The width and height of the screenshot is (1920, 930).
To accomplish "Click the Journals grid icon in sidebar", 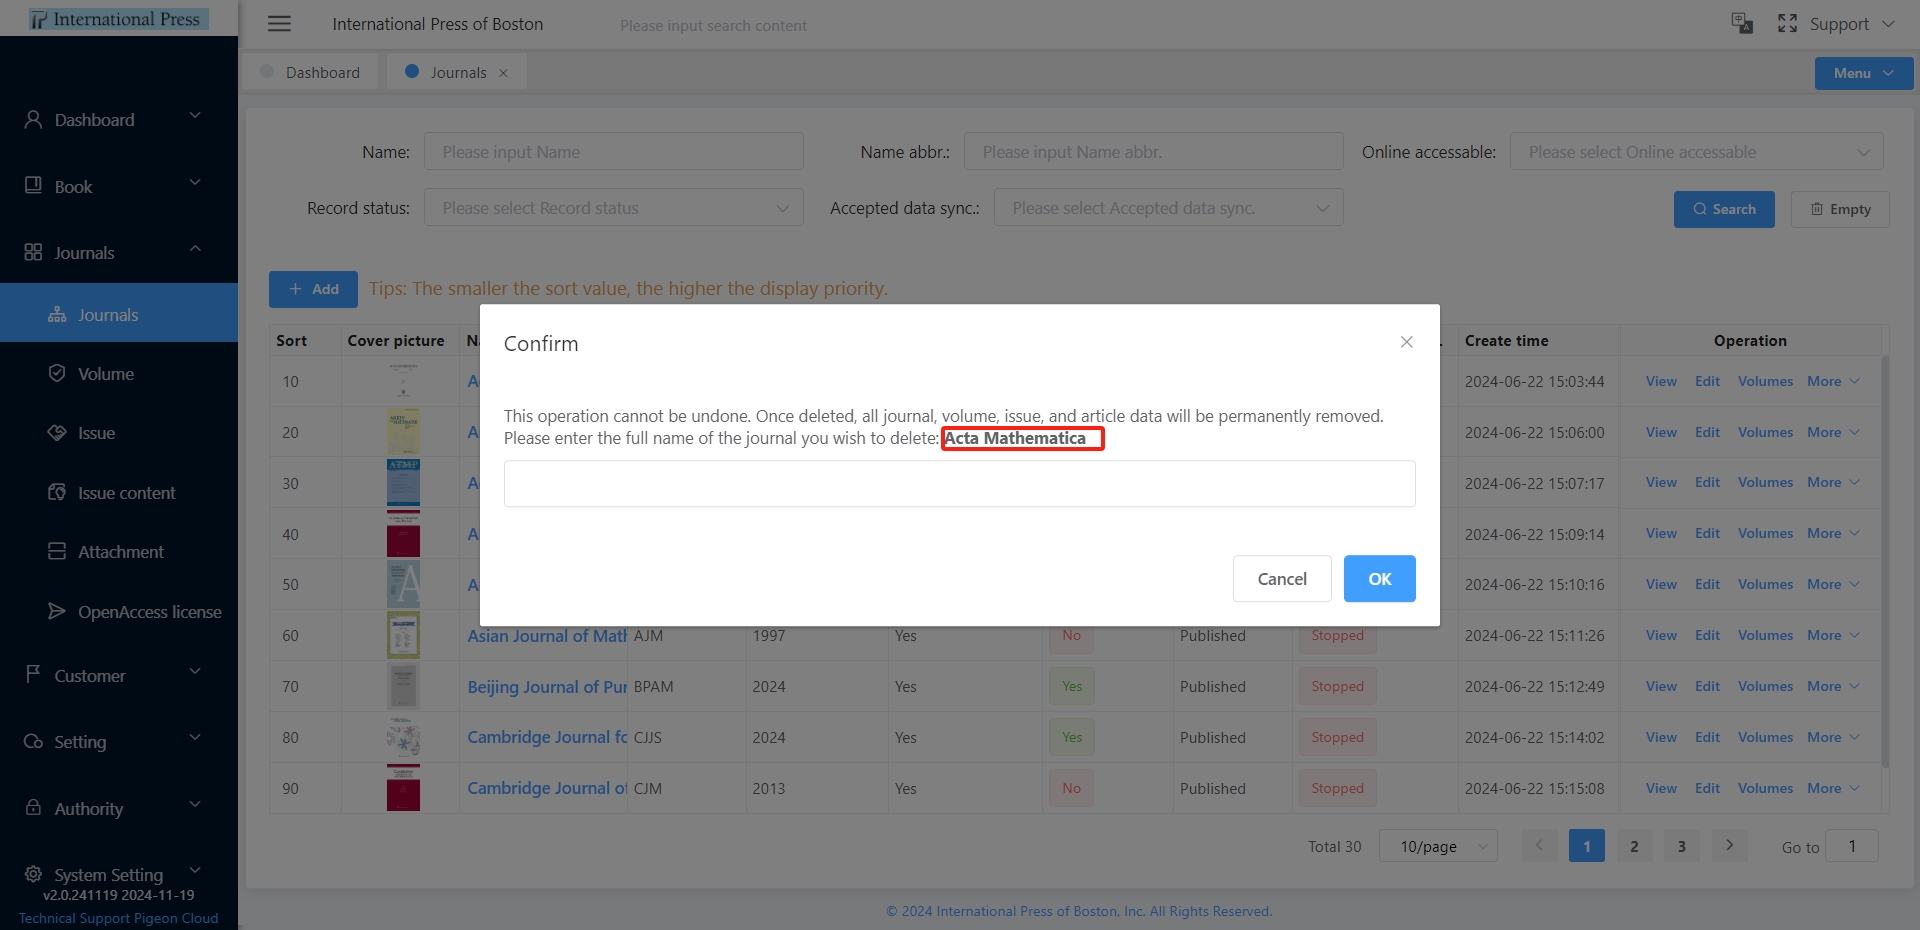I will [x=33, y=252].
